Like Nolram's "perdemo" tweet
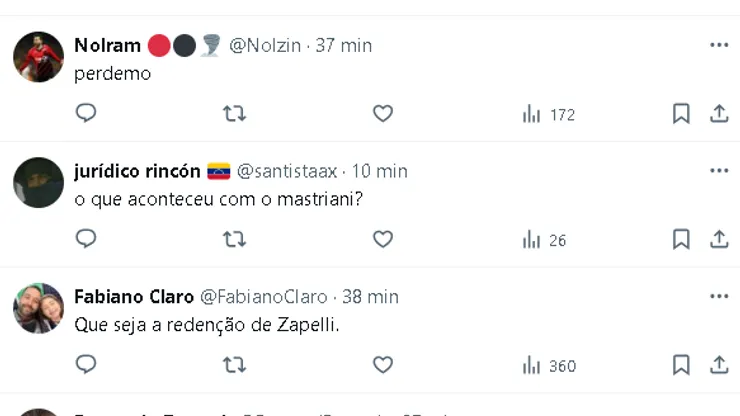Image resolution: width=740 pixels, height=416 pixels. click(x=383, y=114)
